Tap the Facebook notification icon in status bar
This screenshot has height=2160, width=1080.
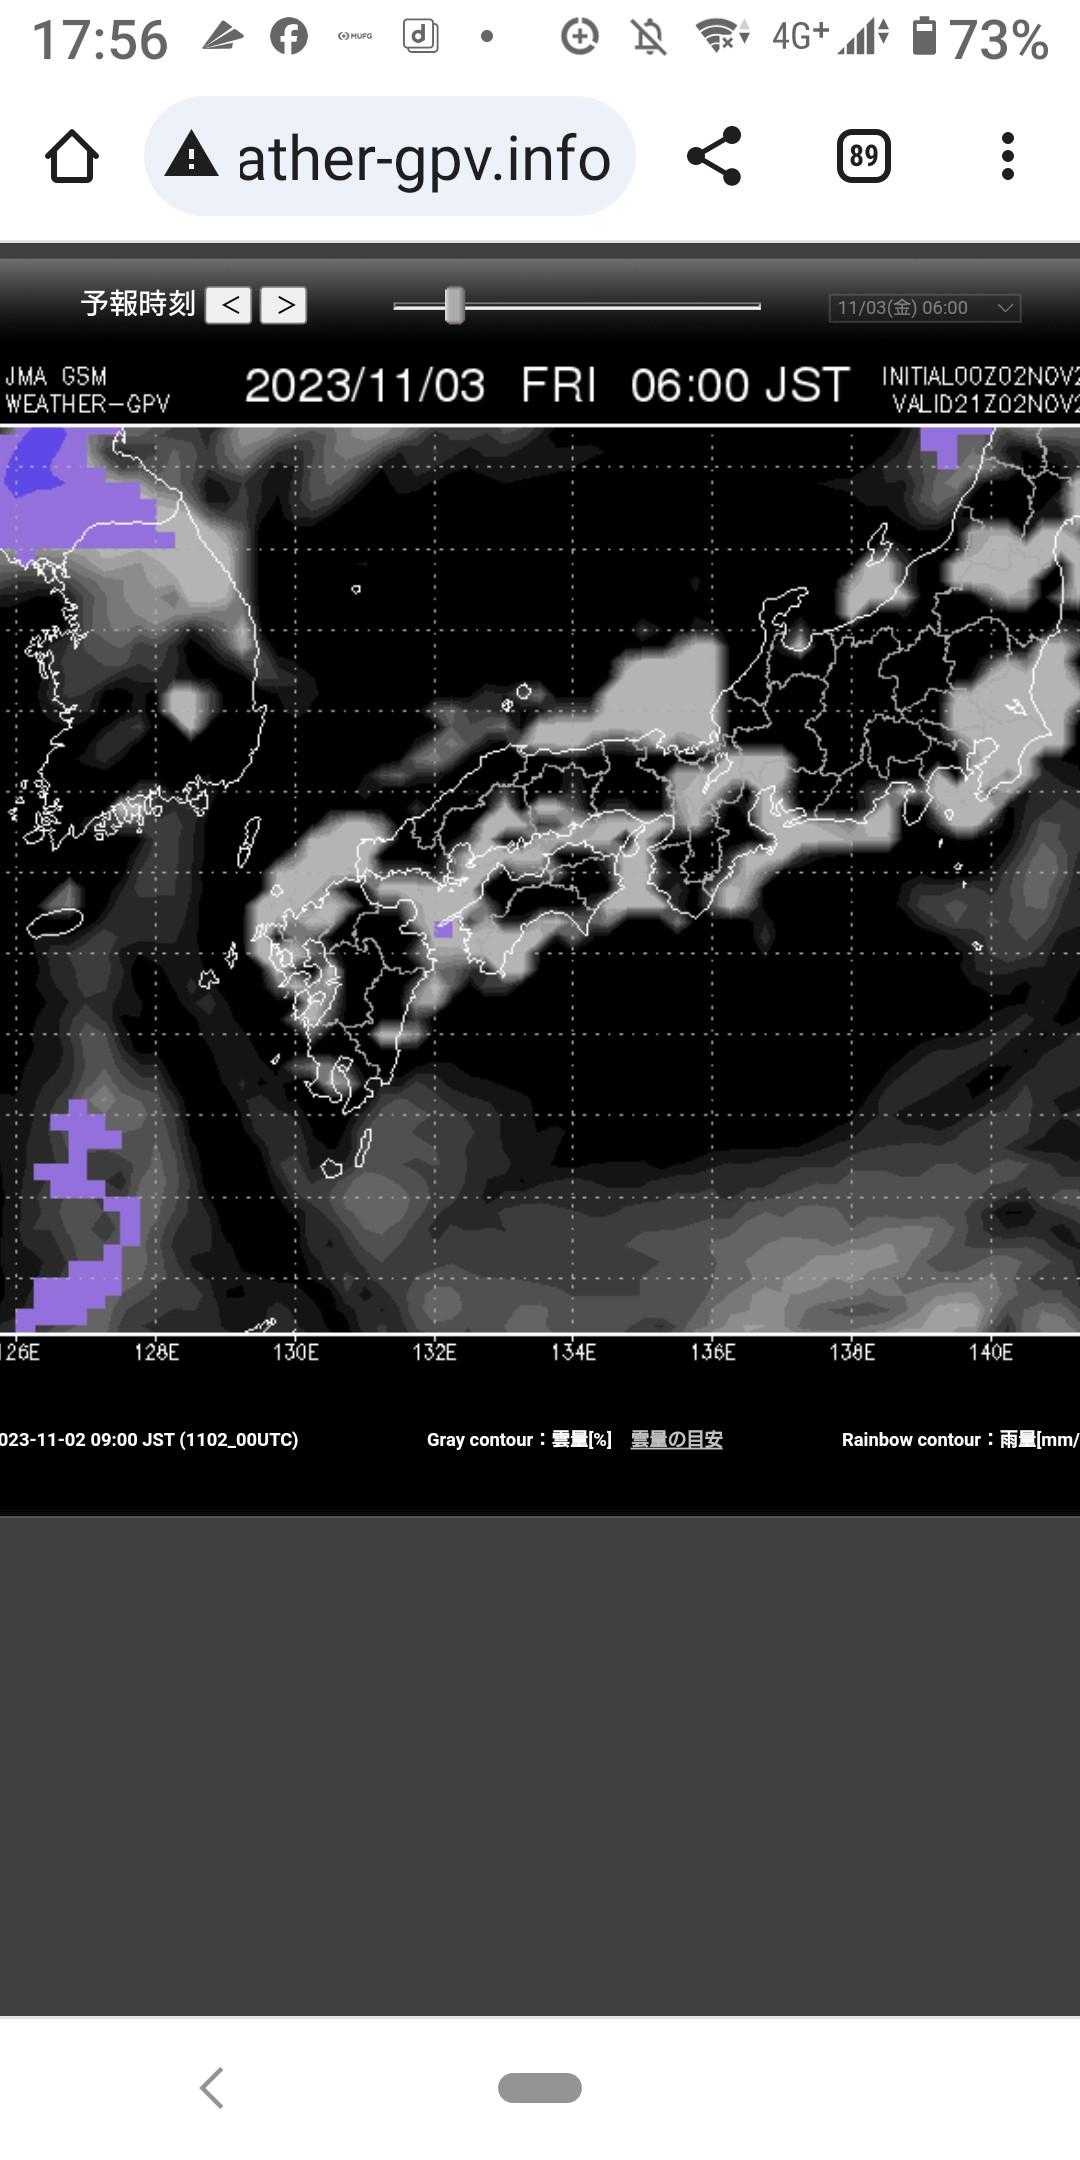pos(289,38)
